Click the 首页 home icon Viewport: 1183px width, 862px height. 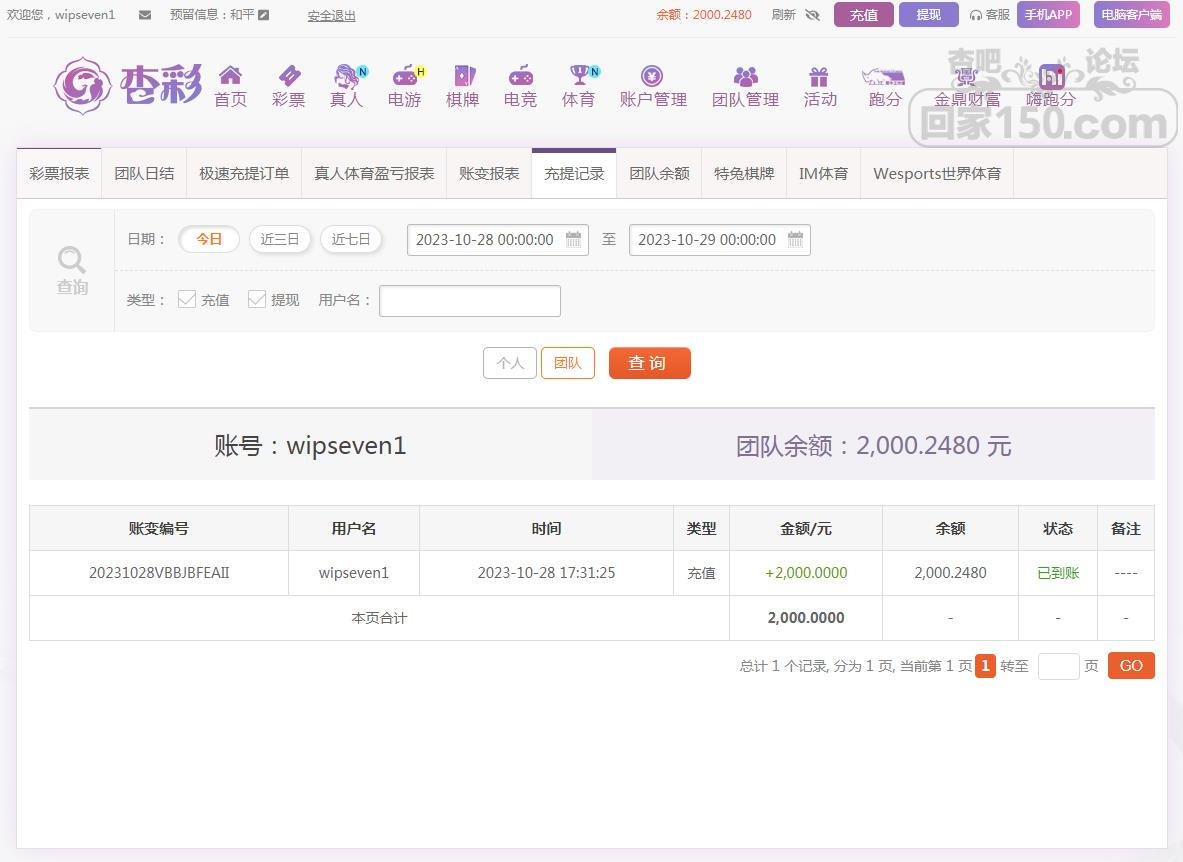[230, 76]
